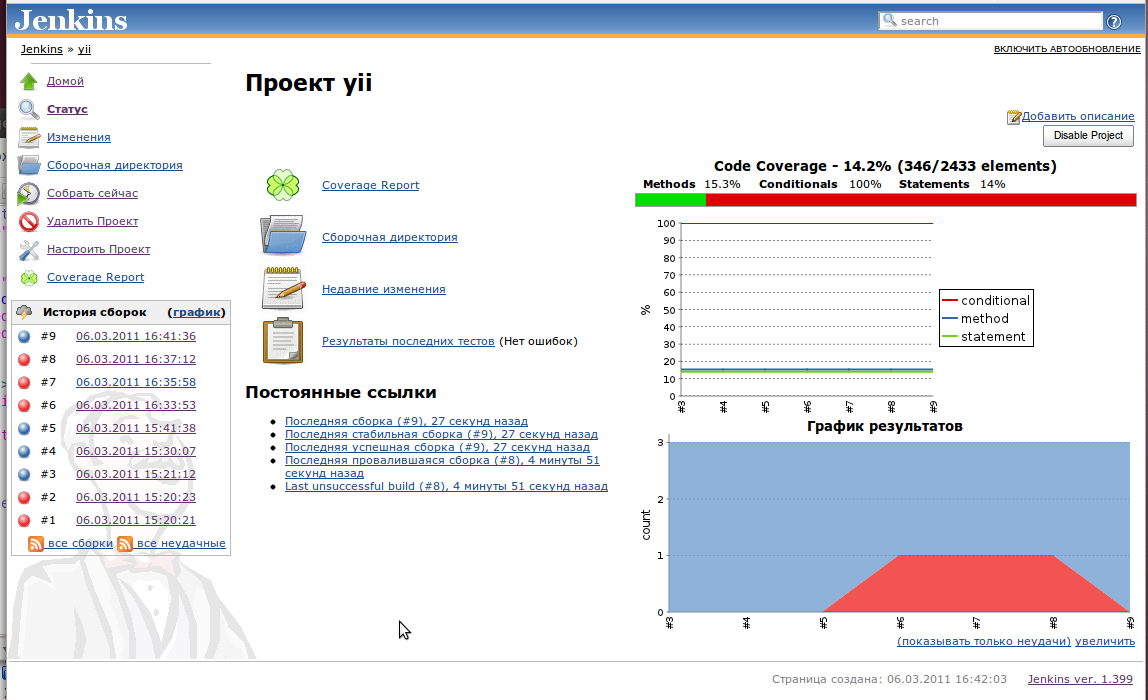Open build 06.03.2011 15:30:07
This screenshot has width=1148, height=700.
click(x=135, y=451)
